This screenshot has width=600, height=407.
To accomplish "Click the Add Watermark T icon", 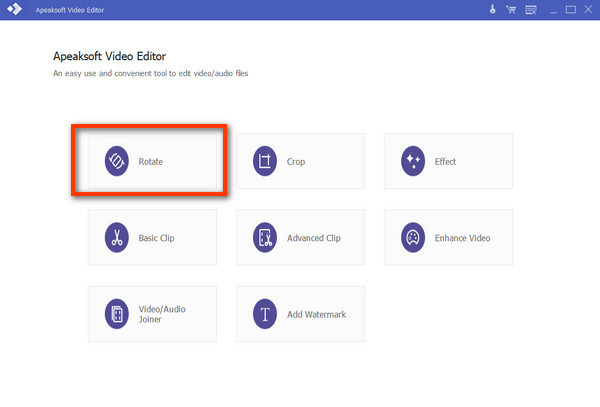I will (x=265, y=314).
